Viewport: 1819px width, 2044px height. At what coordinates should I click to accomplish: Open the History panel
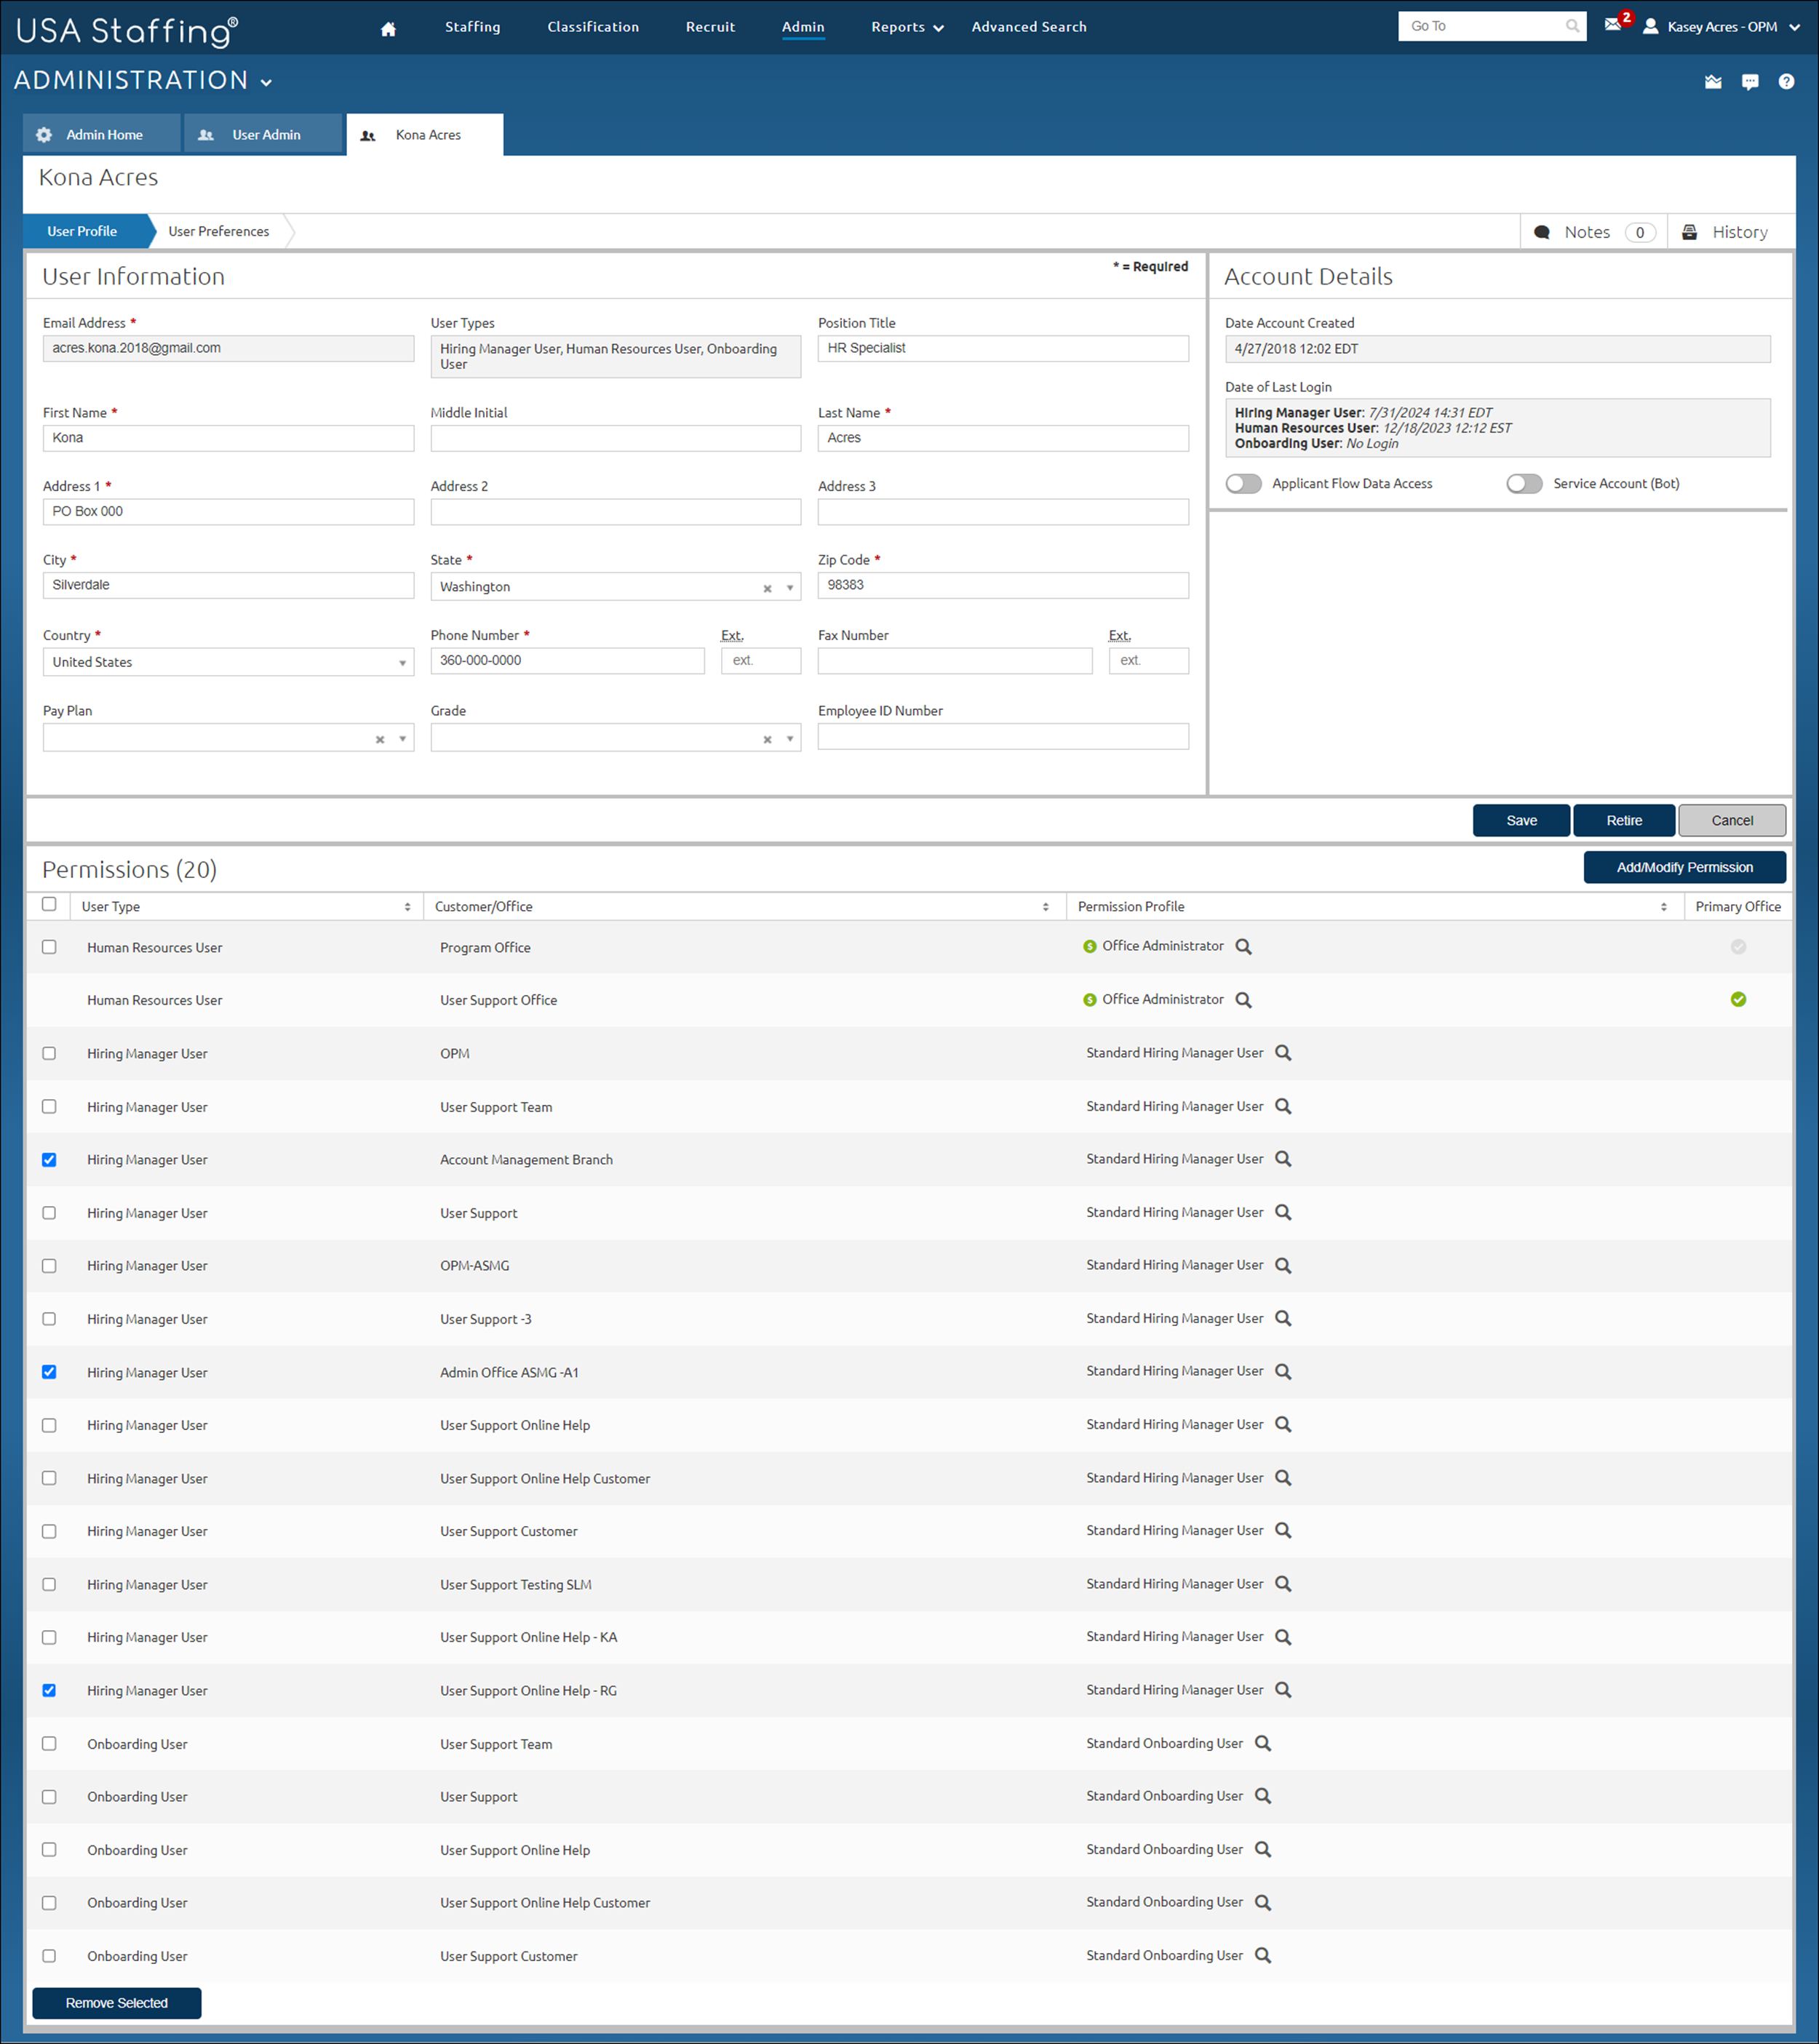coord(1726,232)
